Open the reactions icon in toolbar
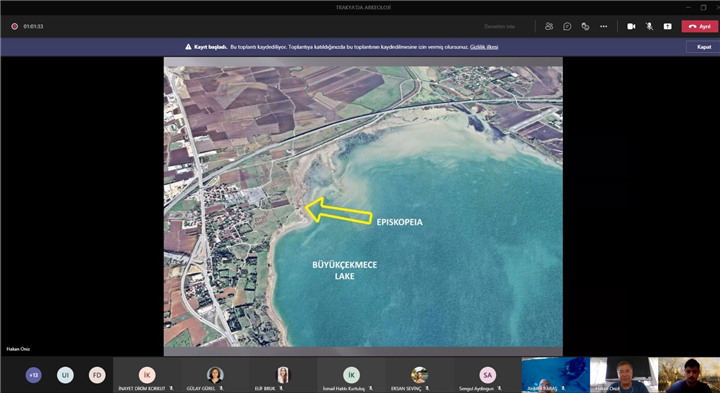The height and width of the screenshot is (393, 720). coord(585,27)
